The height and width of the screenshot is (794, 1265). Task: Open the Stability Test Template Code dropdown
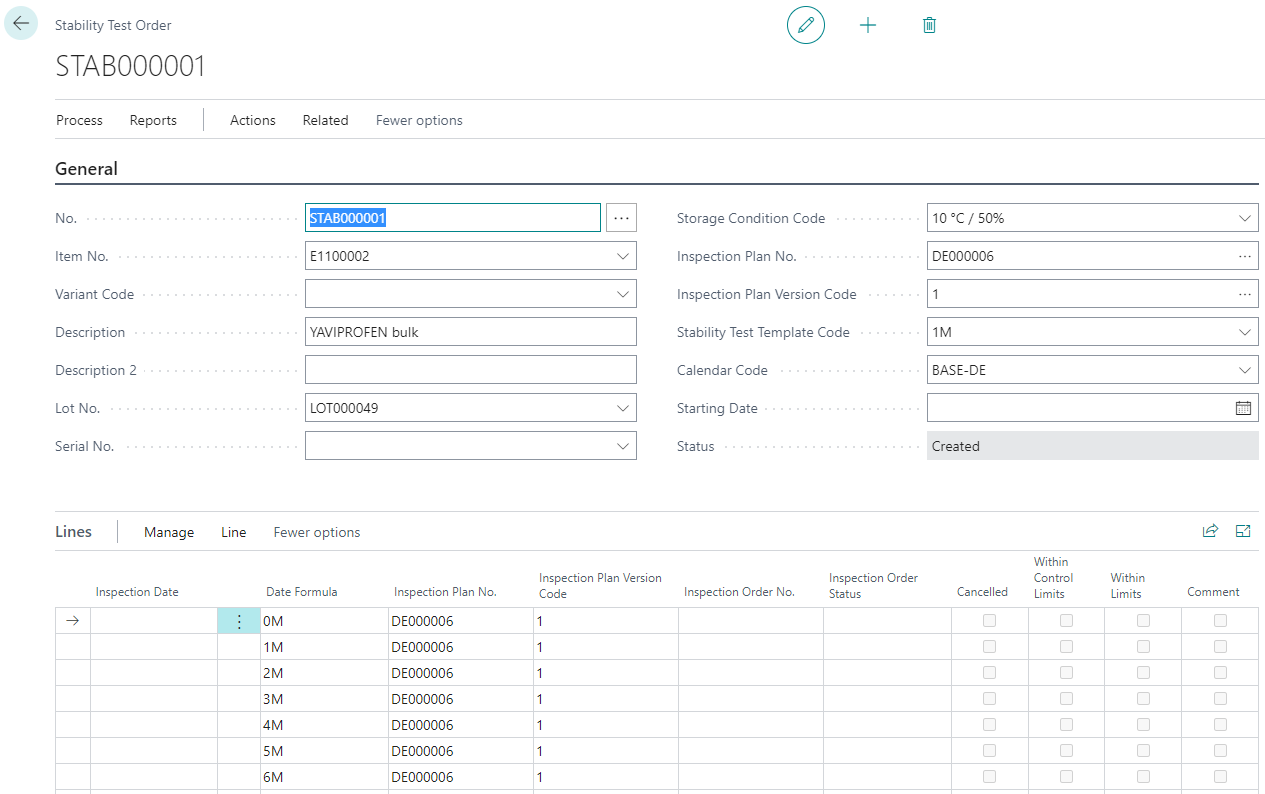1245,332
